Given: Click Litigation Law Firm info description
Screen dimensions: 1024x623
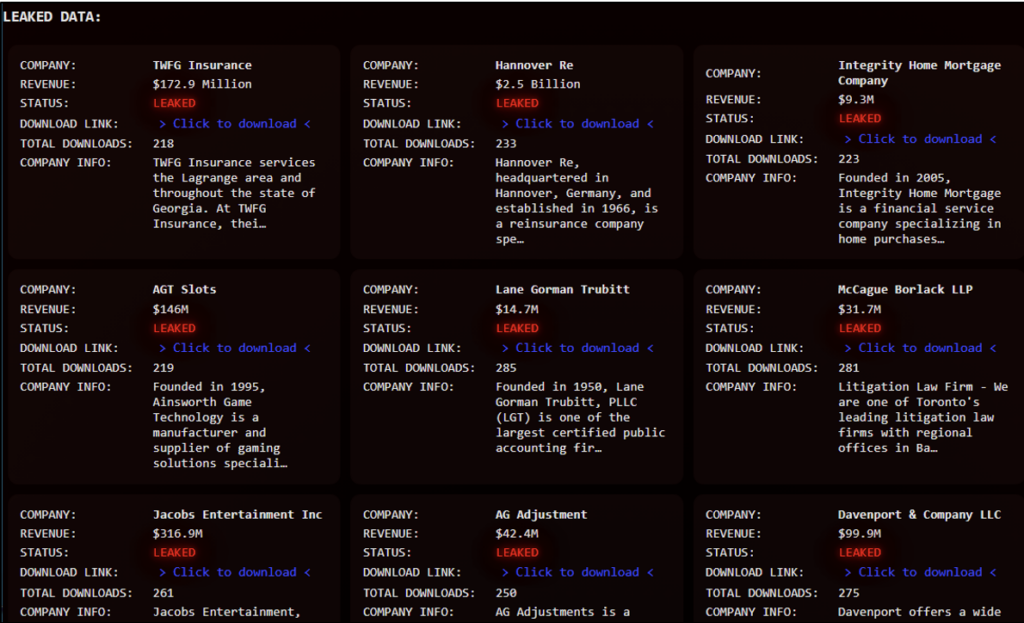Looking at the screenshot, I should coord(923,417).
